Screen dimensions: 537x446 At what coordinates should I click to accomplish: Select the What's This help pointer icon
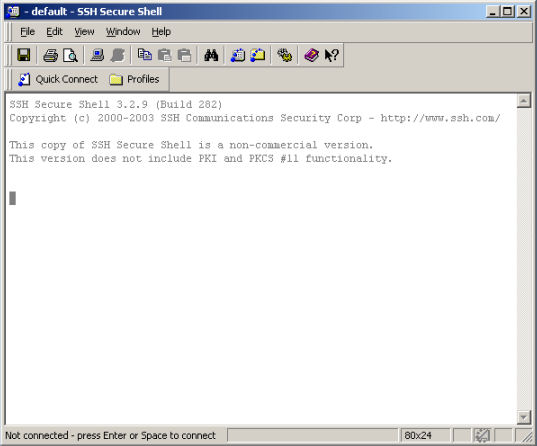(332, 55)
